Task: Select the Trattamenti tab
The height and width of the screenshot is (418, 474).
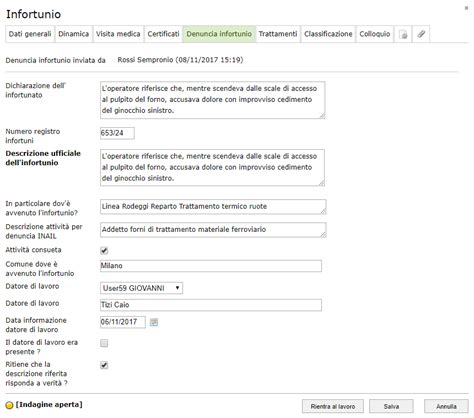Action: 278,34
